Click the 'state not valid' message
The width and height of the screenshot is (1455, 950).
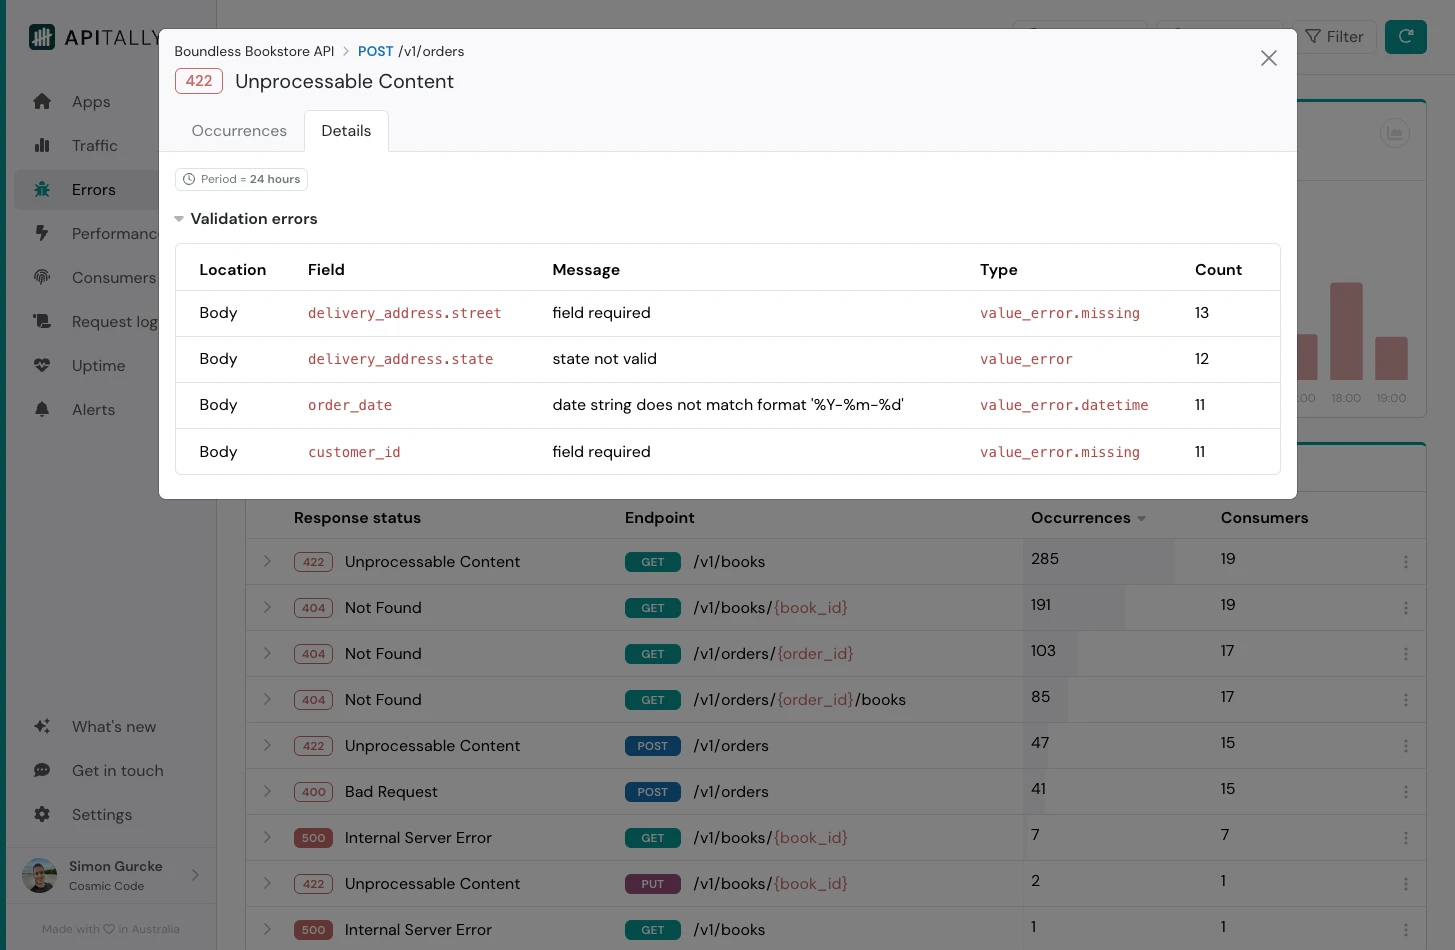(605, 359)
